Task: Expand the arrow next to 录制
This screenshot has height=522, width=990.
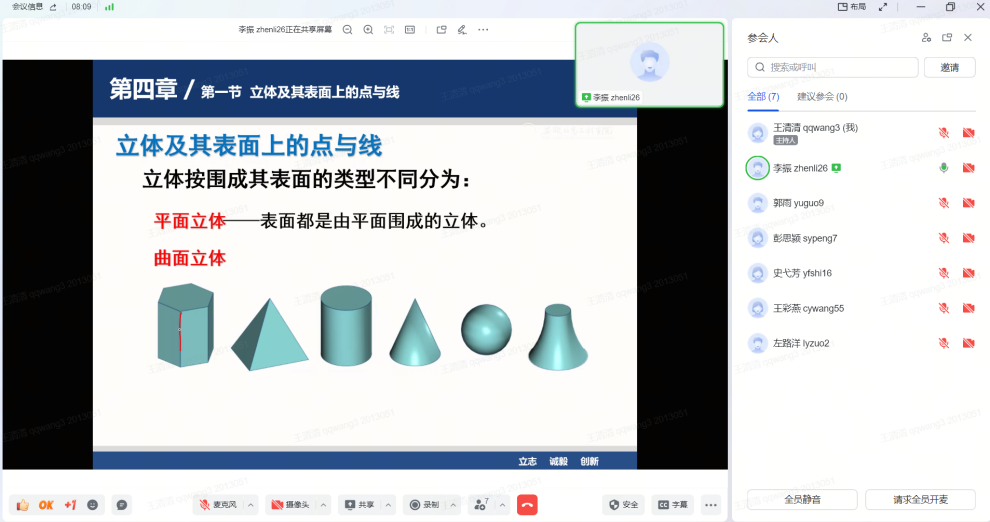Action: coord(453,505)
